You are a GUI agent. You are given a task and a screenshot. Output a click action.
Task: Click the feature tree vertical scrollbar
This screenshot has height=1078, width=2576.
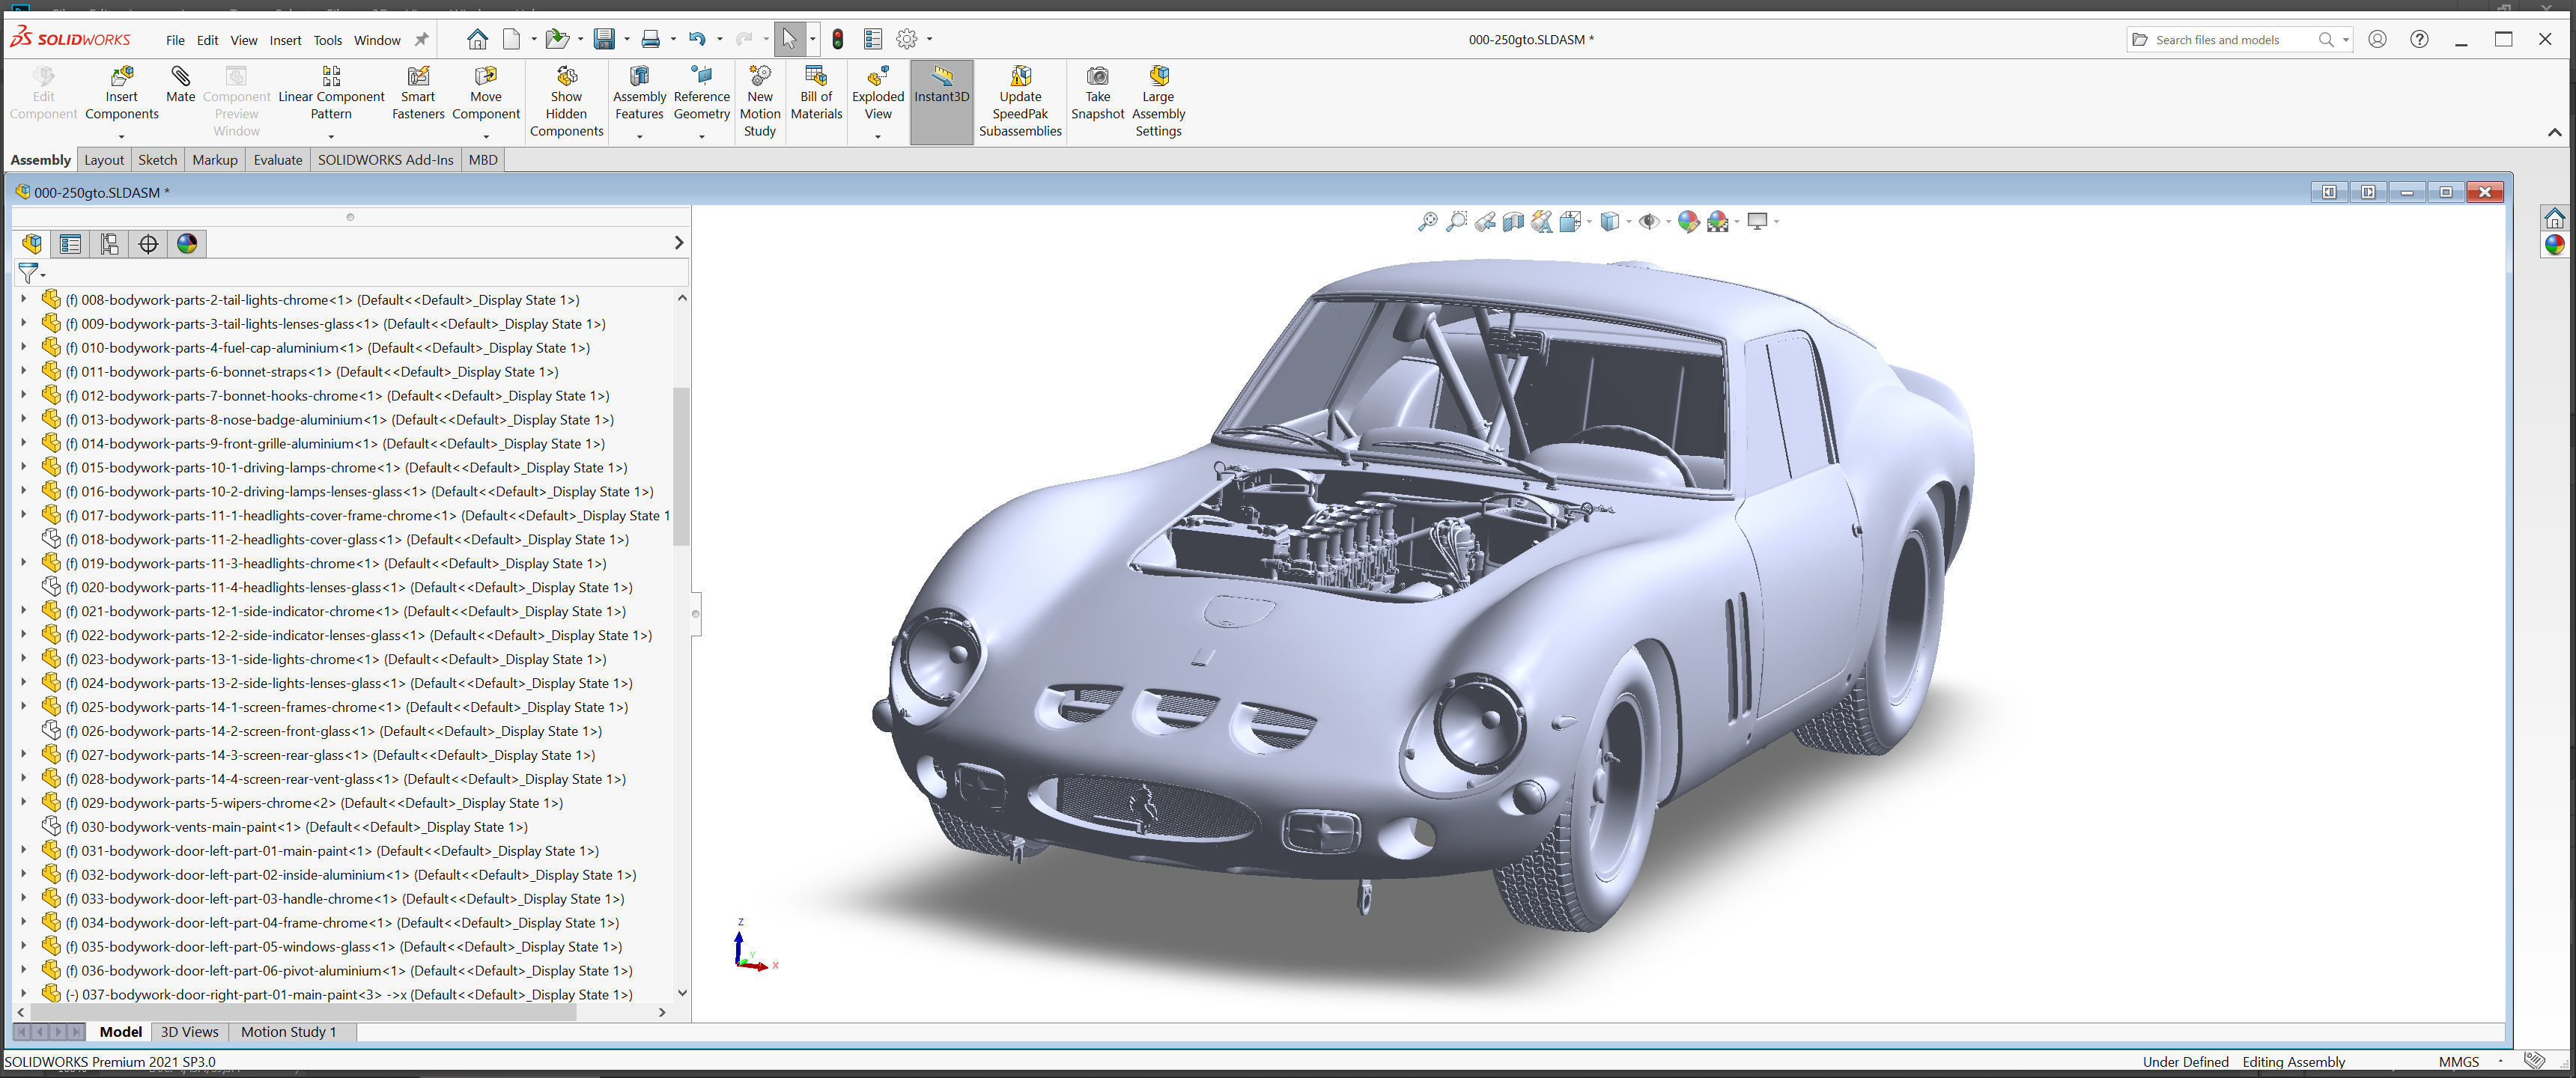click(681, 466)
